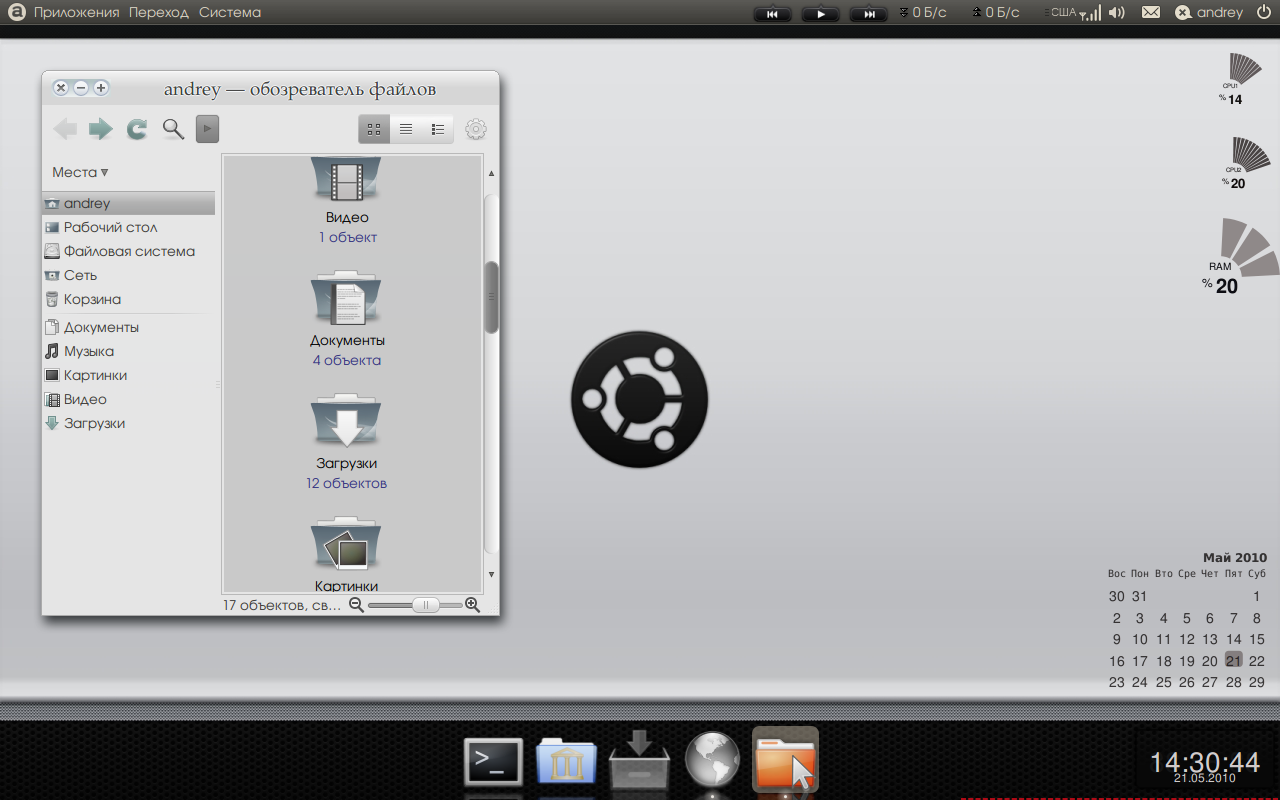Click the CPU1 usage gauge

click(1241, 79)
